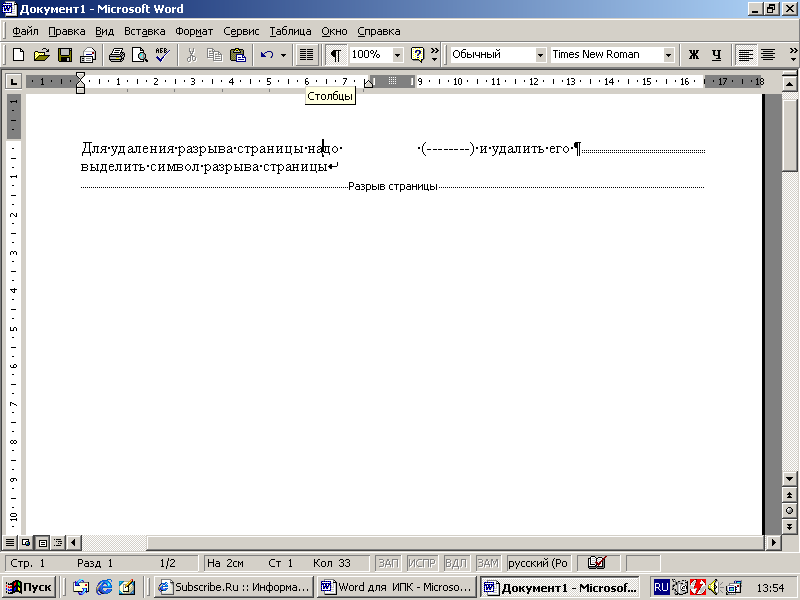800x600 pixels.
Task: Open the Сервис menu
Action: [241, 31]
